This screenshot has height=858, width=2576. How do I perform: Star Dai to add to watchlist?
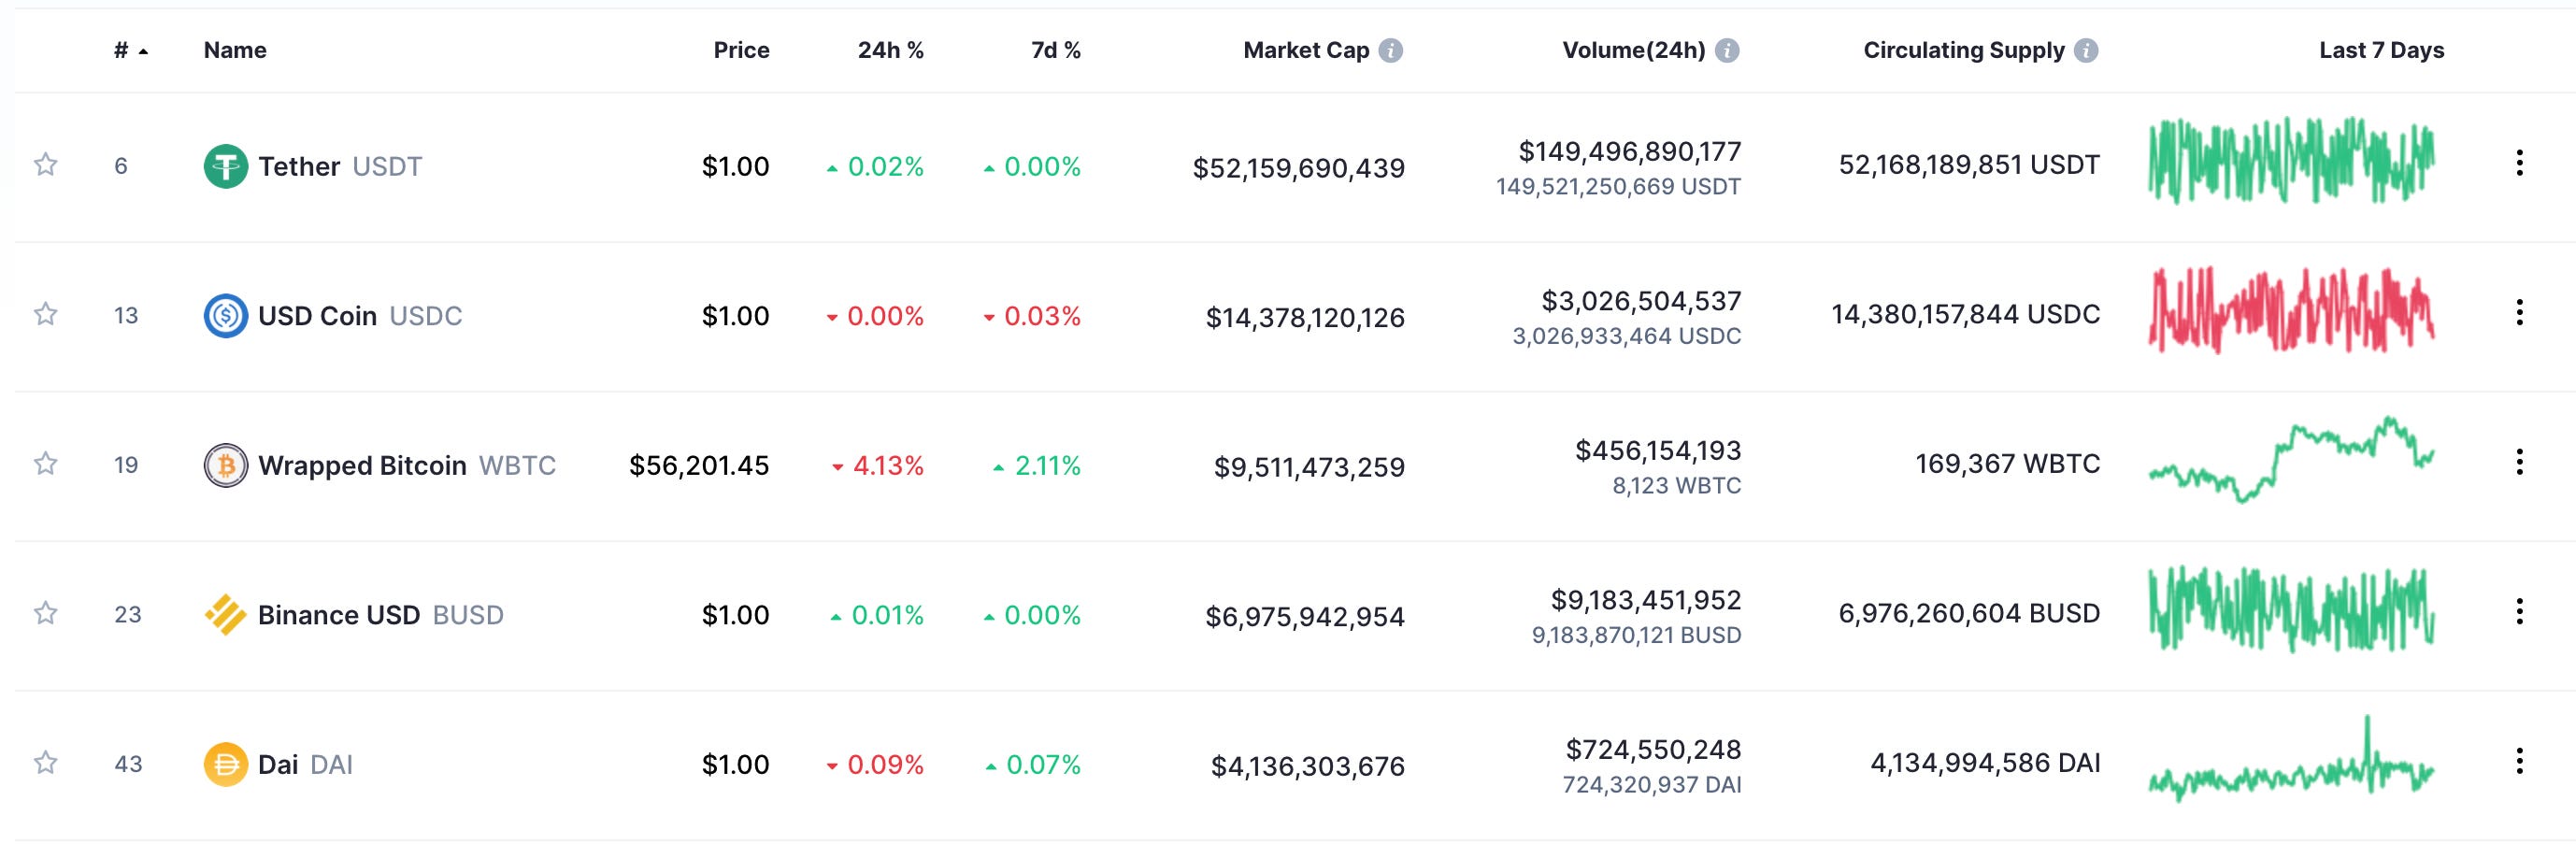coord(45,763)
